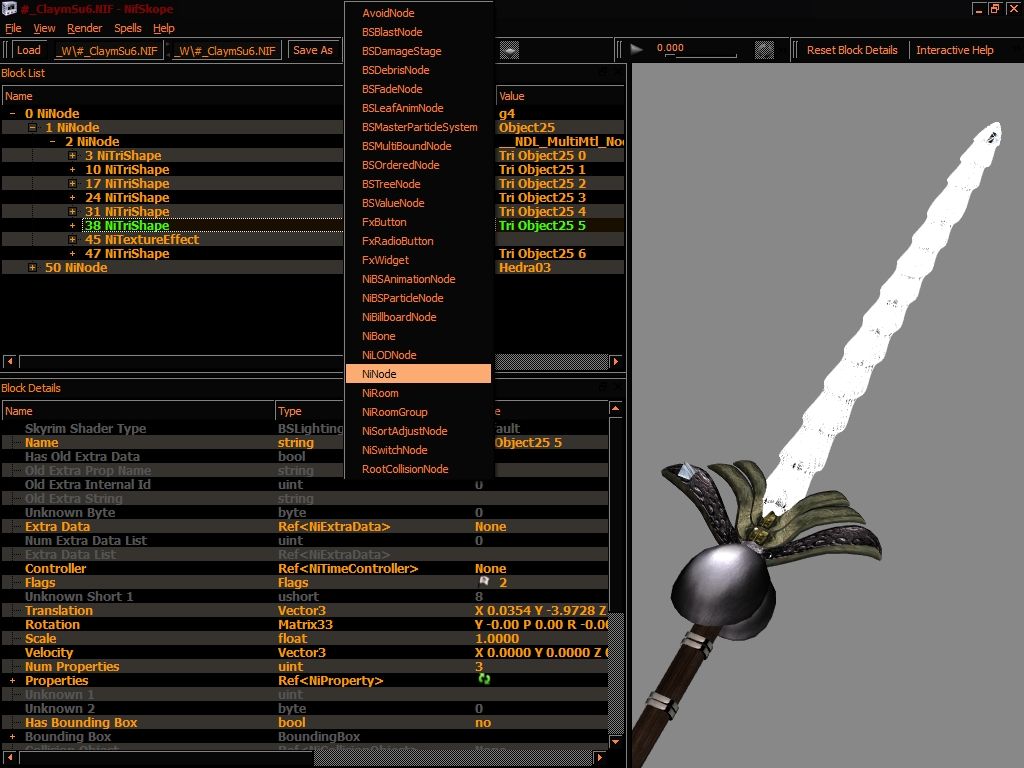Viewport: 1024px width, 768px height.
Task: Collapse the 1 NiNode branch
Action: [x=32, y=127]
